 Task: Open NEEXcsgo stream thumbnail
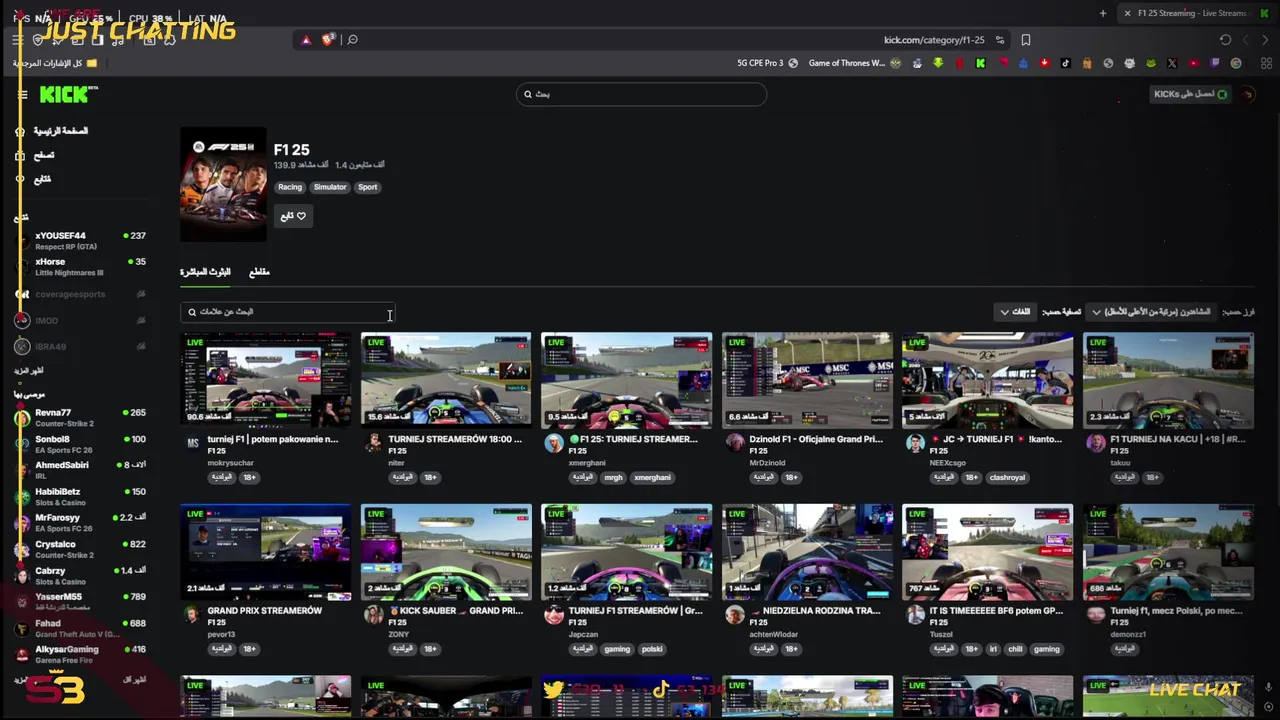pos(988,381)
